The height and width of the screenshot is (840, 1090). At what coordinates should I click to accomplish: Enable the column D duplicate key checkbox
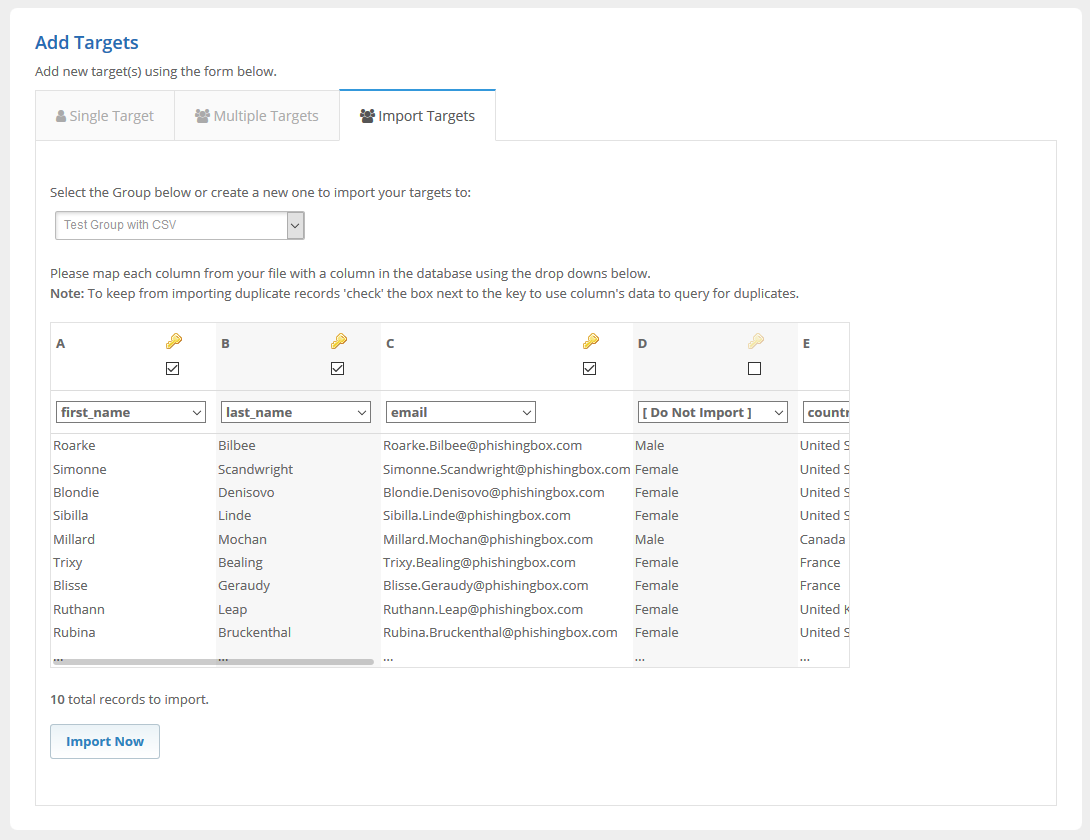pos(755,368)
